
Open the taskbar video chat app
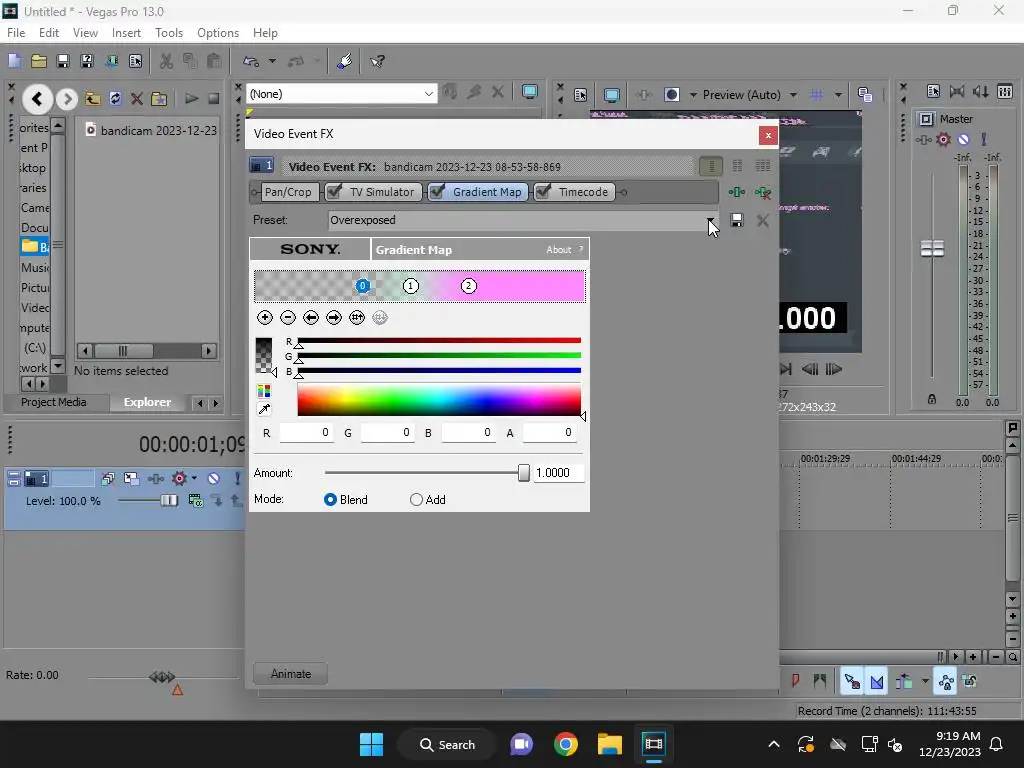[521, 744]
